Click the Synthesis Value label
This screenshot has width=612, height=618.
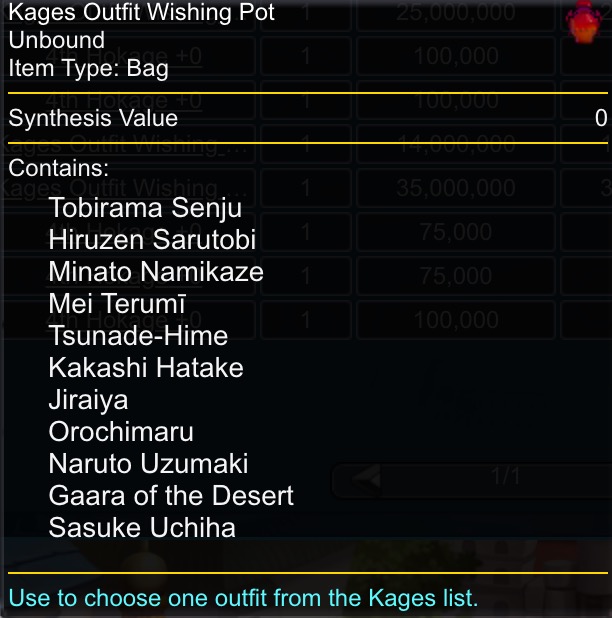93,118
